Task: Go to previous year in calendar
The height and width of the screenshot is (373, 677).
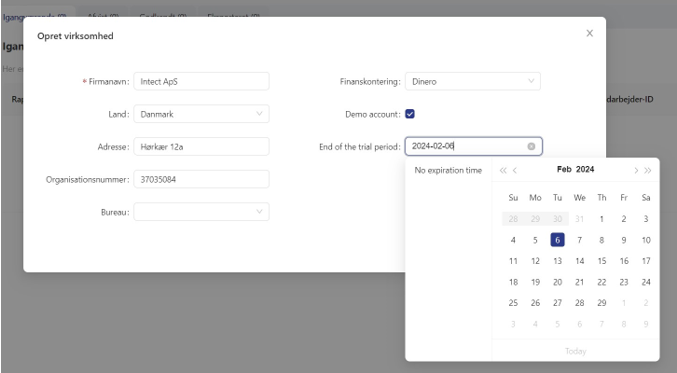Action: (x=503, y=170)
